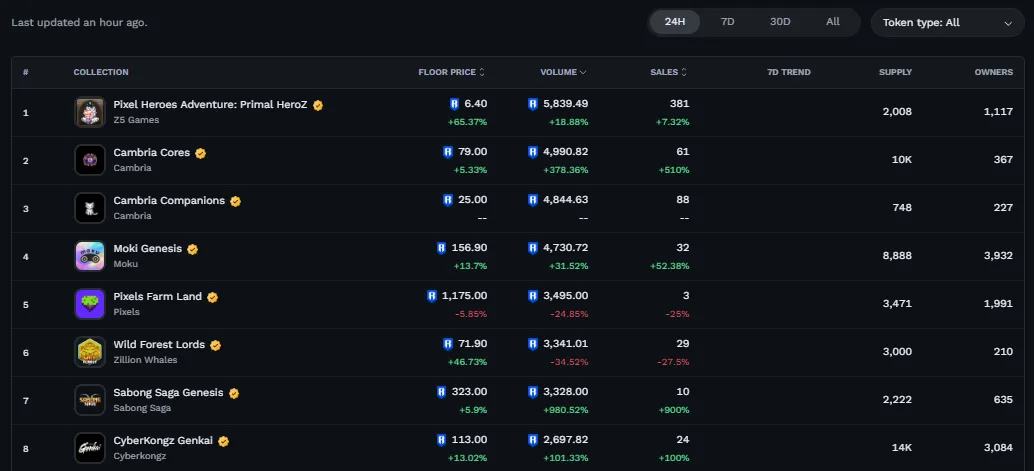Open the Moki Genesis collection link
Viewport: 1034px width, 471px height.
click(x=148, y=249)
